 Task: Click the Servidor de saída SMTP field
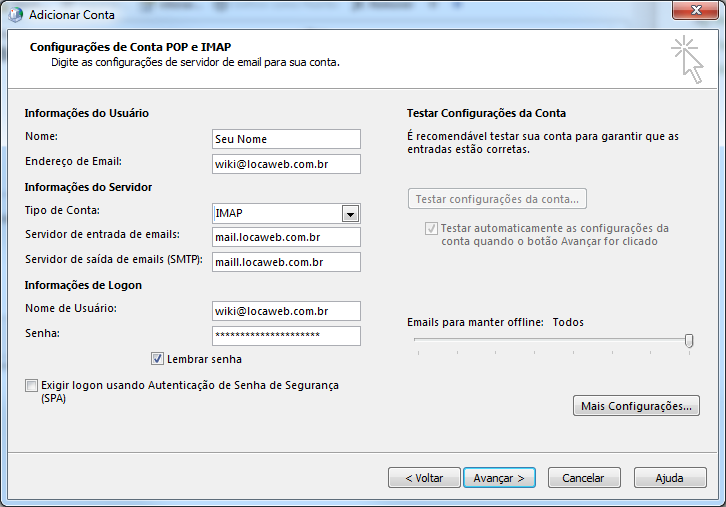point(286,262)
